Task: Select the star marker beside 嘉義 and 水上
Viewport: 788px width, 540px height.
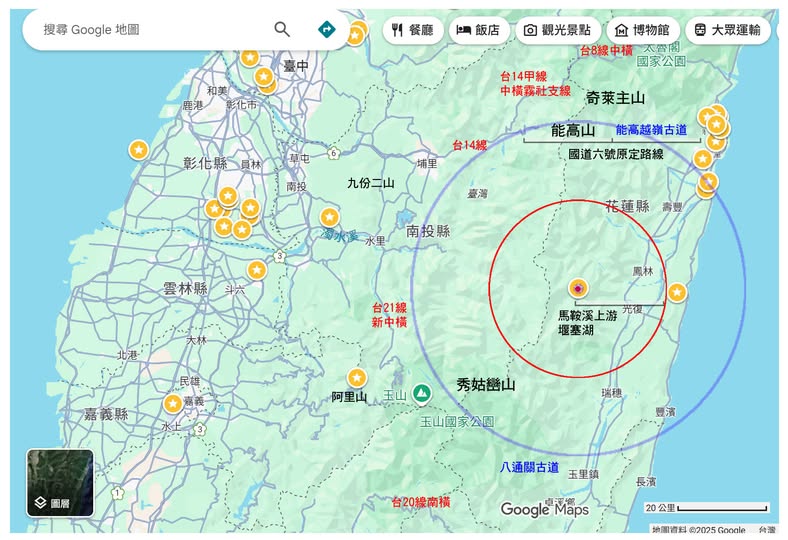Action: pos(173,404)
